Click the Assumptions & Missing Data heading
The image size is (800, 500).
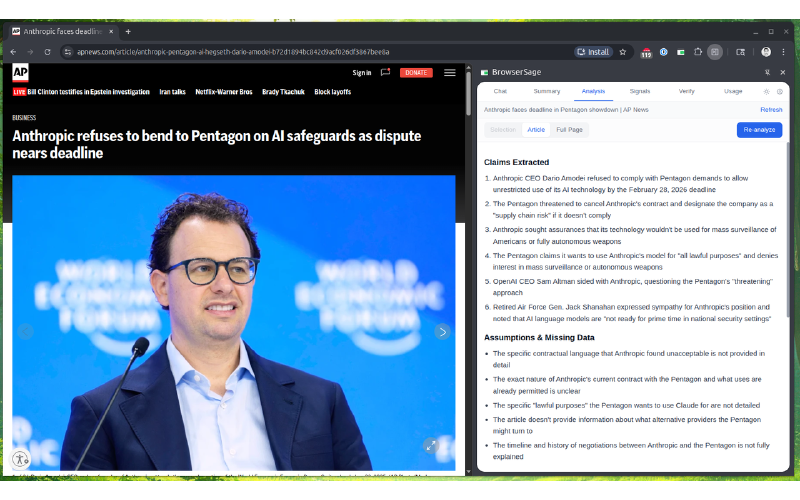pos(539,337)
